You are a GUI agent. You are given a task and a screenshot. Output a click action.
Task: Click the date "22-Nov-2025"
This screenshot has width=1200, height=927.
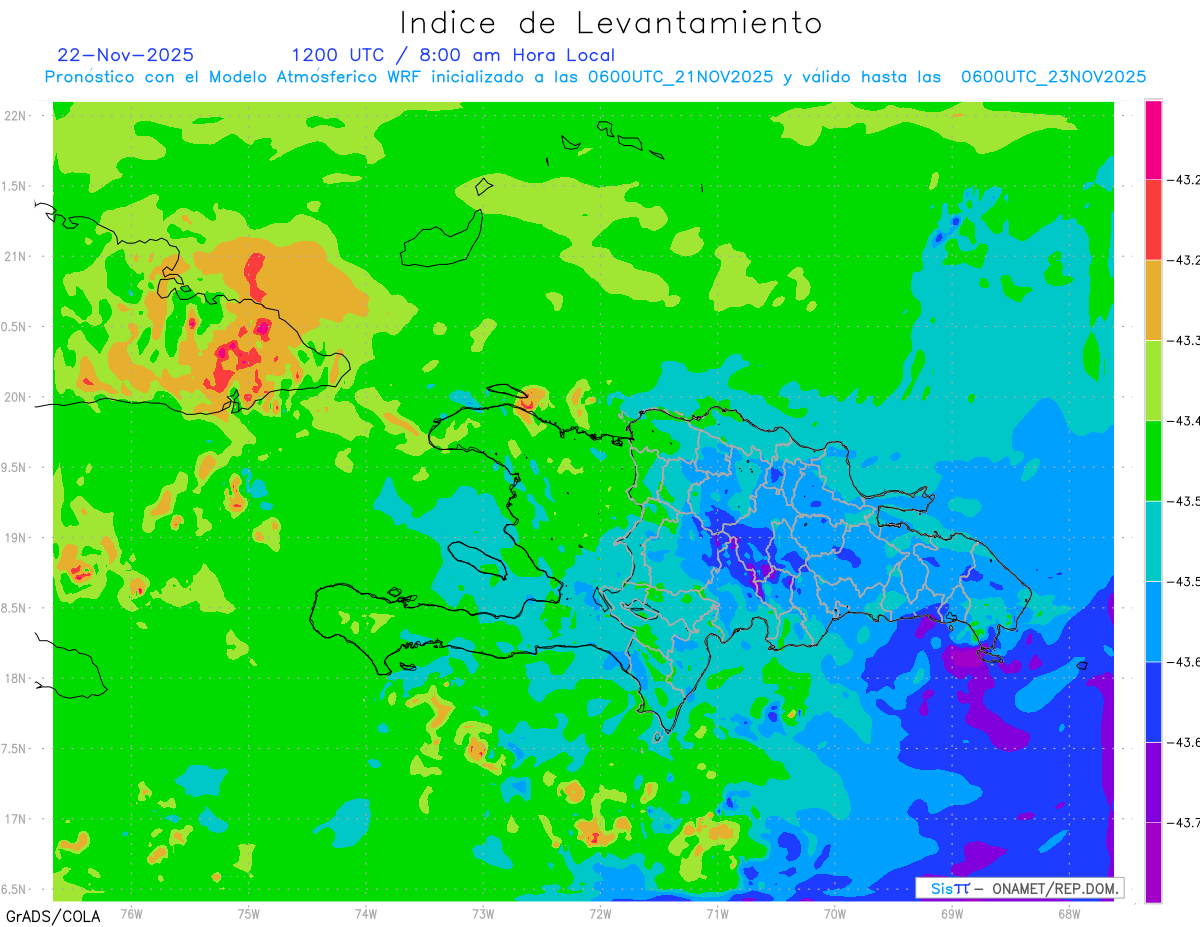pos(126,55)
